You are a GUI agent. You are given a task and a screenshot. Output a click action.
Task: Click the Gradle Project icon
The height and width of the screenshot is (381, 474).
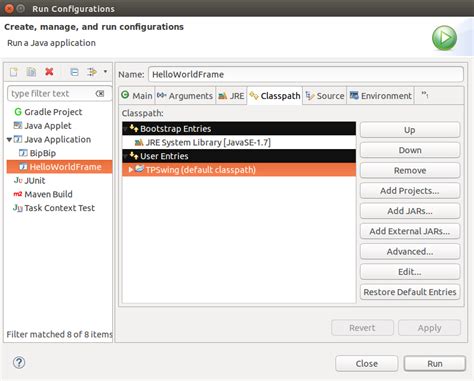18,112
